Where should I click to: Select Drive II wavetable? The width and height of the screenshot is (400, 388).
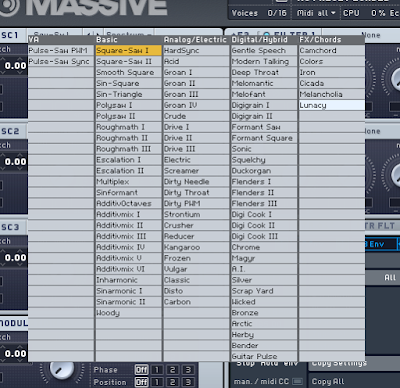click(196, 138)
